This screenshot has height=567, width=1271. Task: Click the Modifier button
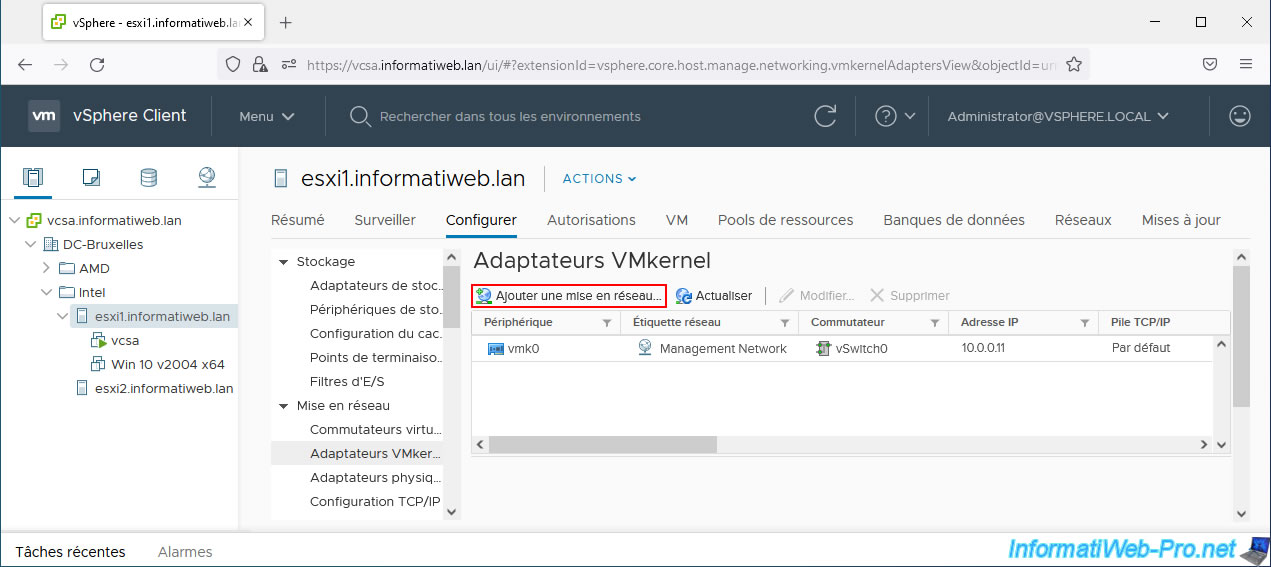tap(817, 296)
